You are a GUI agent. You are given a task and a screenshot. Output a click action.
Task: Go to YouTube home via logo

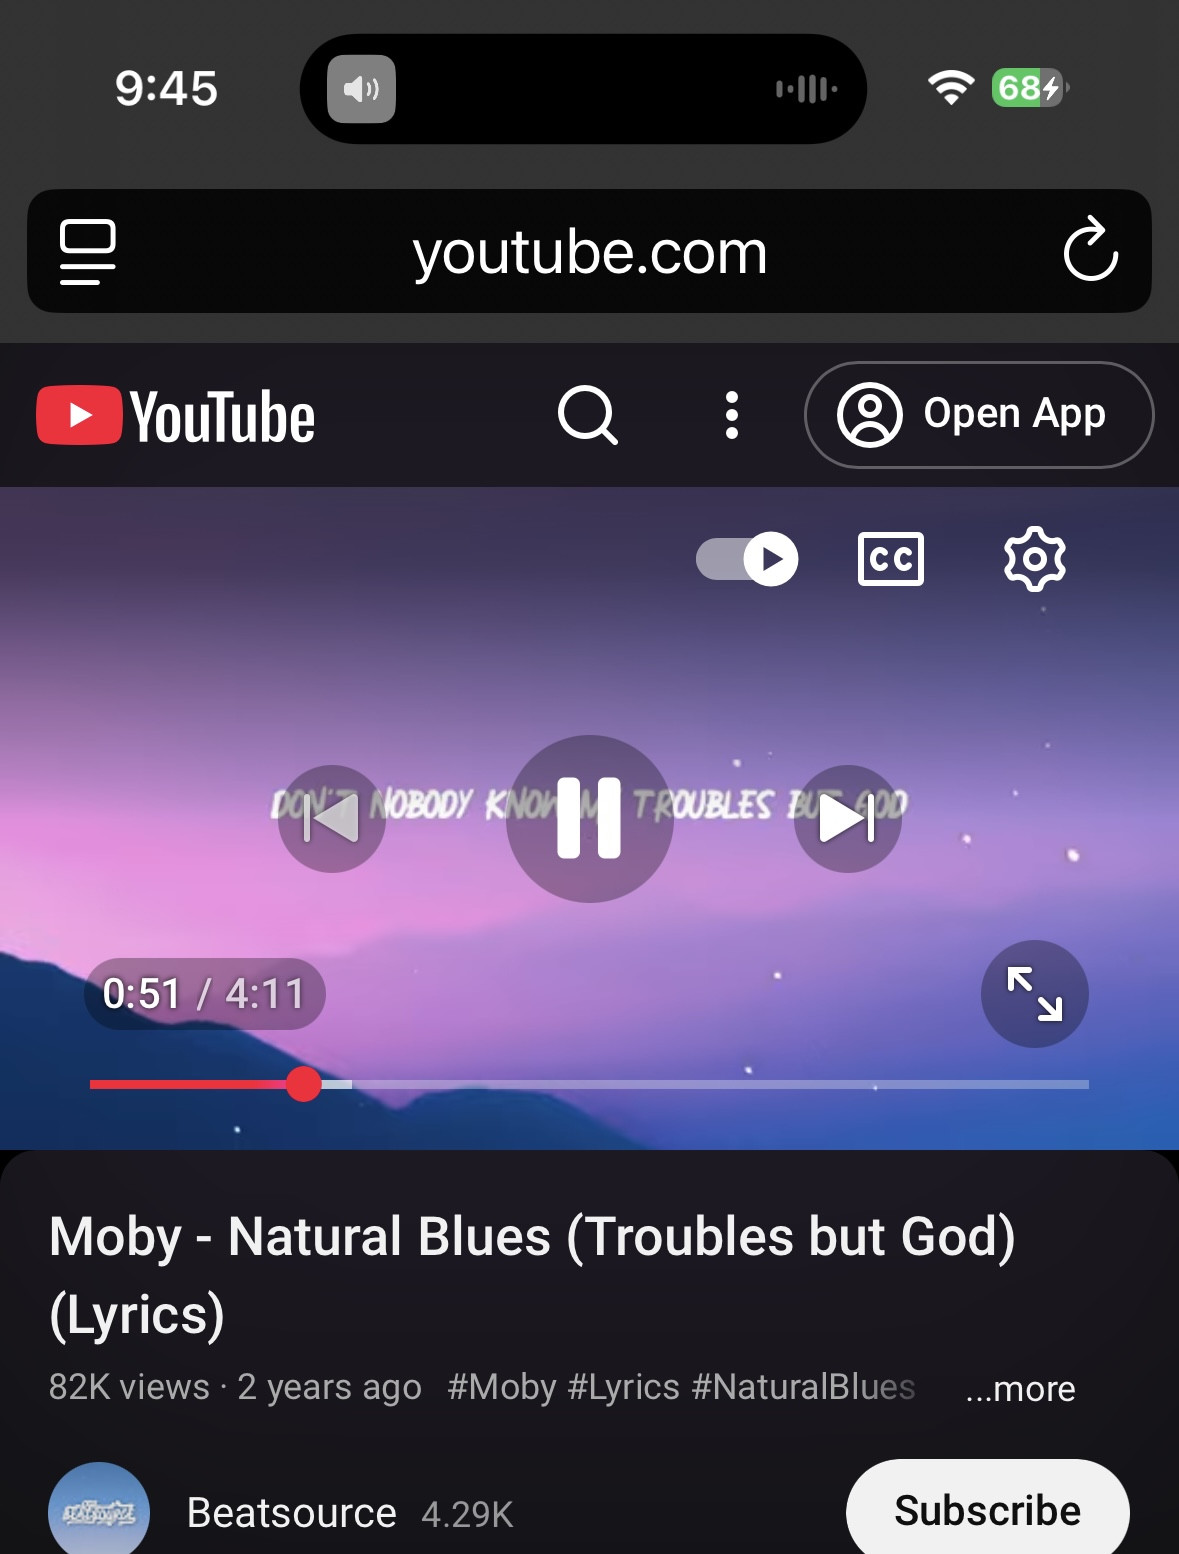[x=176, y=416]
